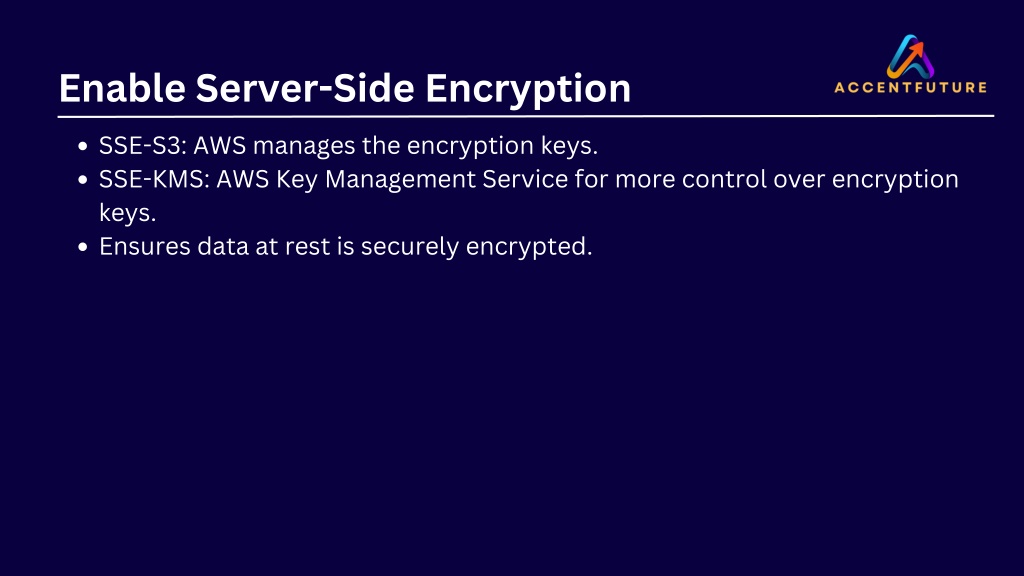Select the slide title Enable Server-Side Encryption
Screen dimensions: 1024x576
[345, 88]
